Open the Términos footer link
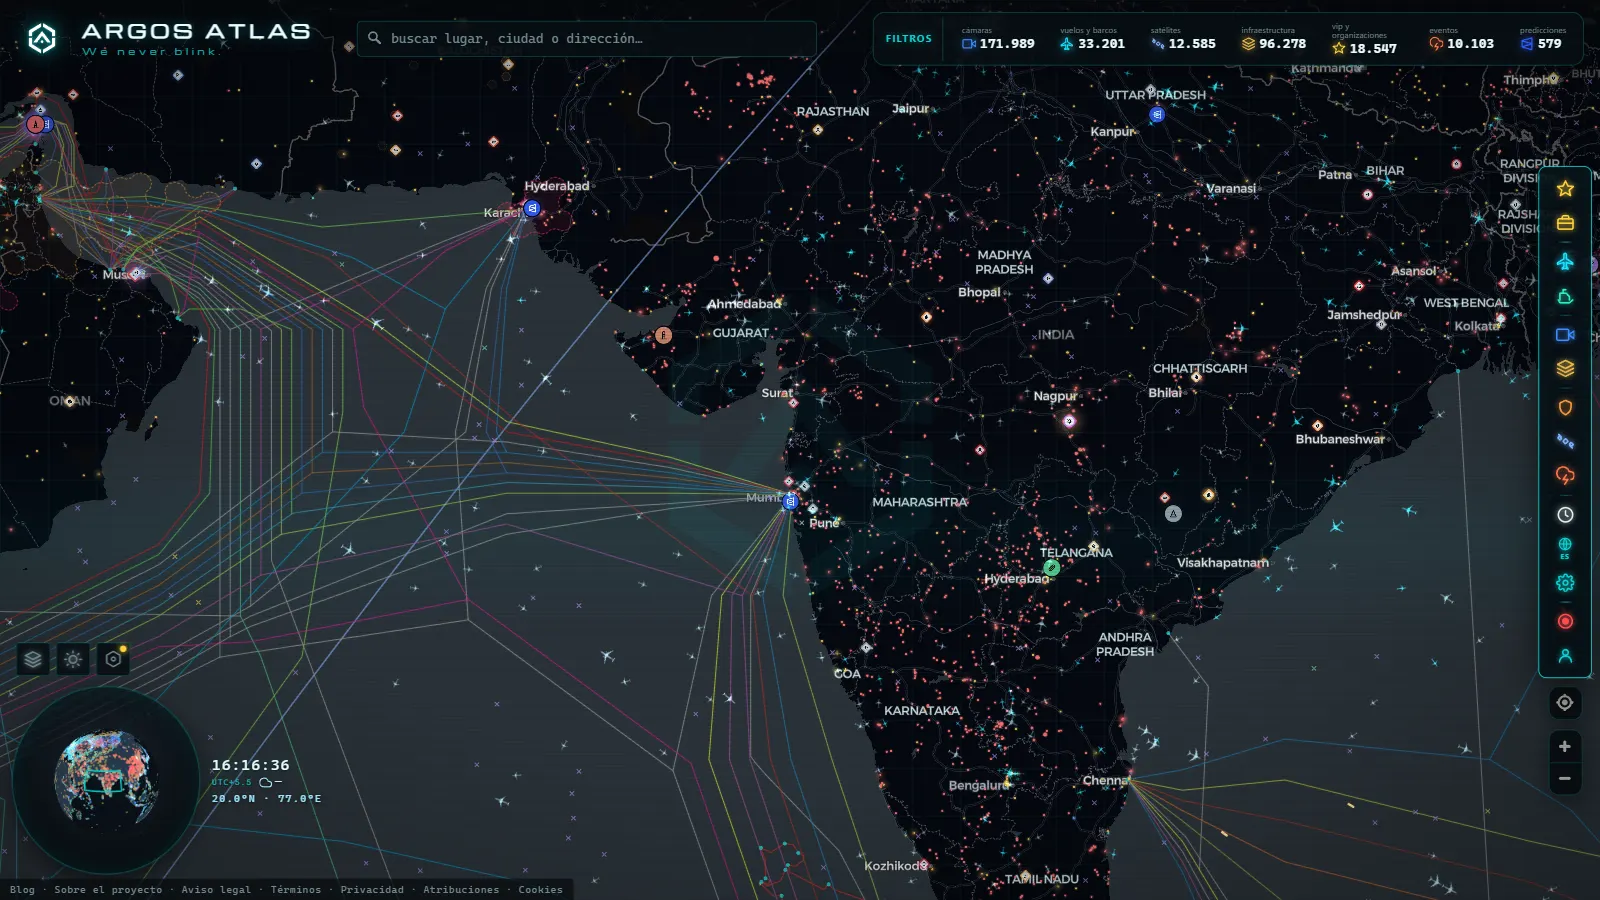Screen dimensions: 1600x900 [296, 890]
